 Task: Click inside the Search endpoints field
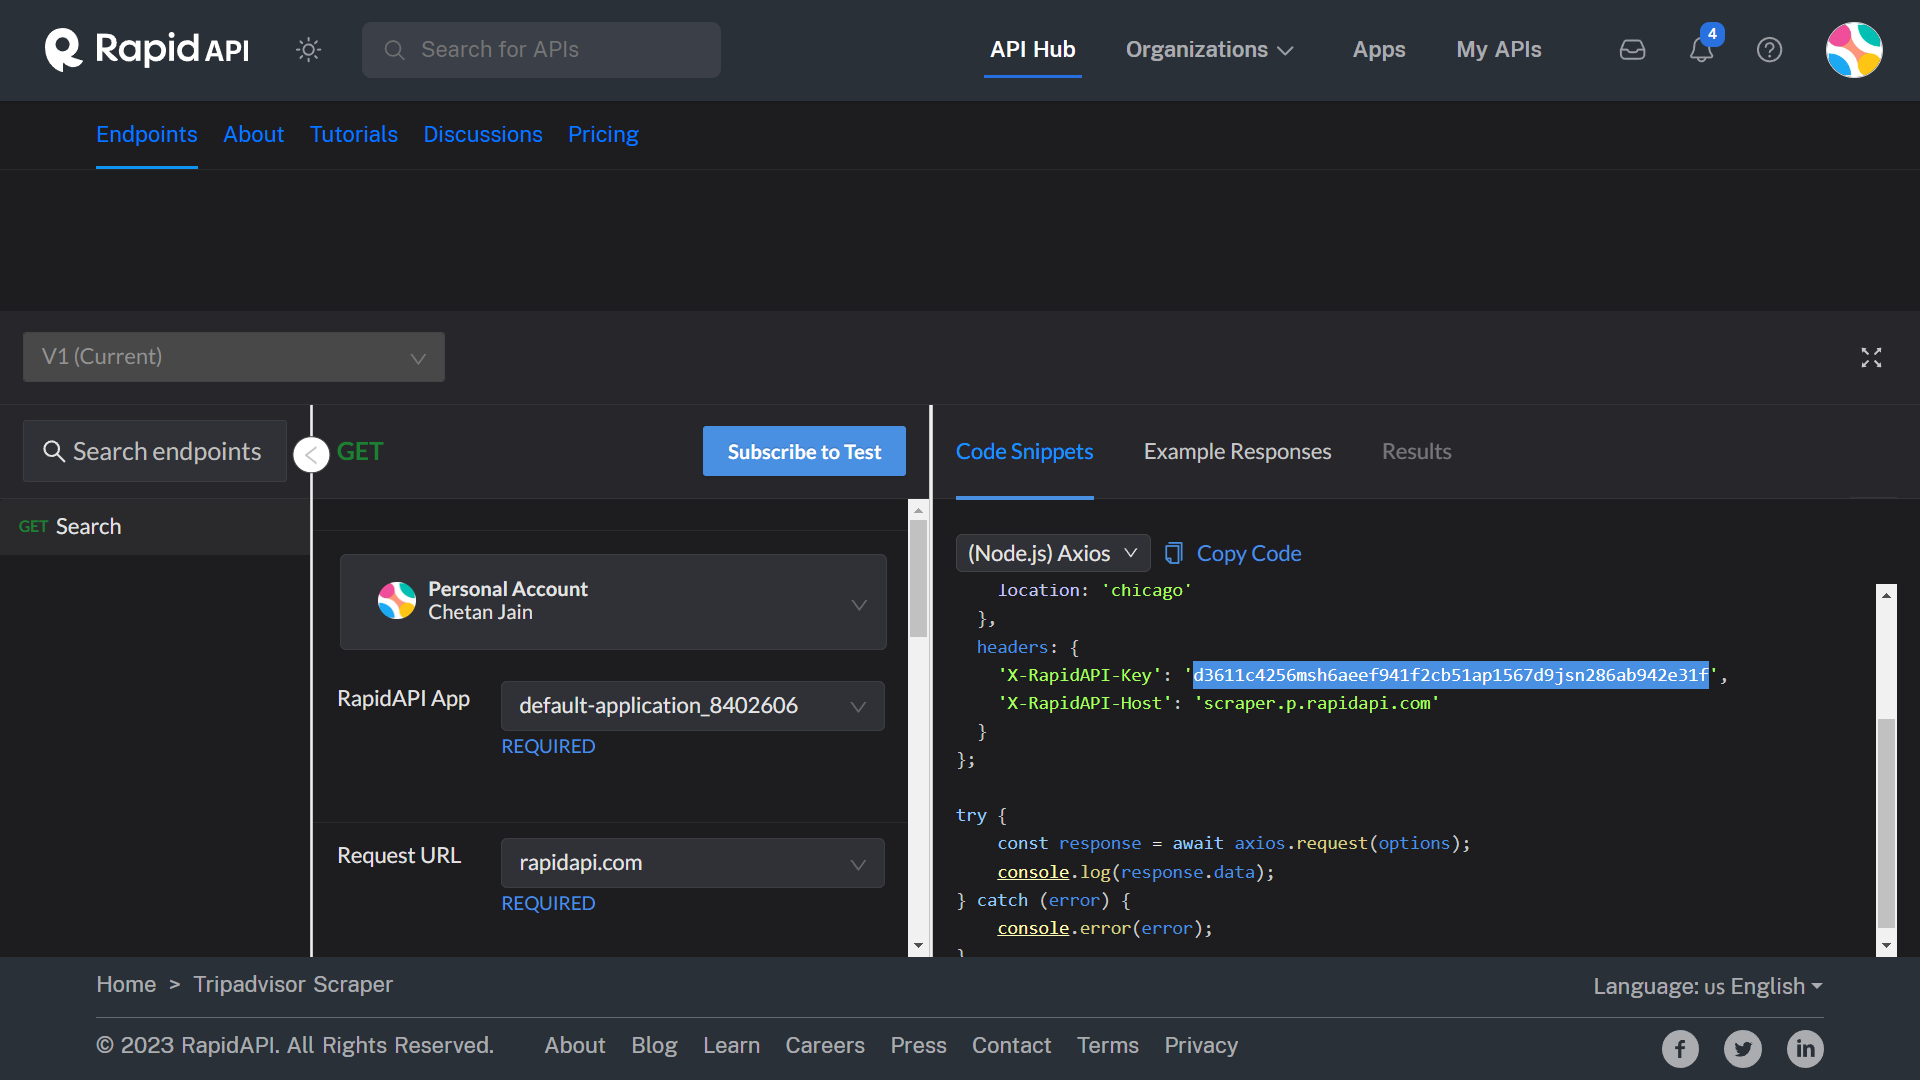[154, 451]
